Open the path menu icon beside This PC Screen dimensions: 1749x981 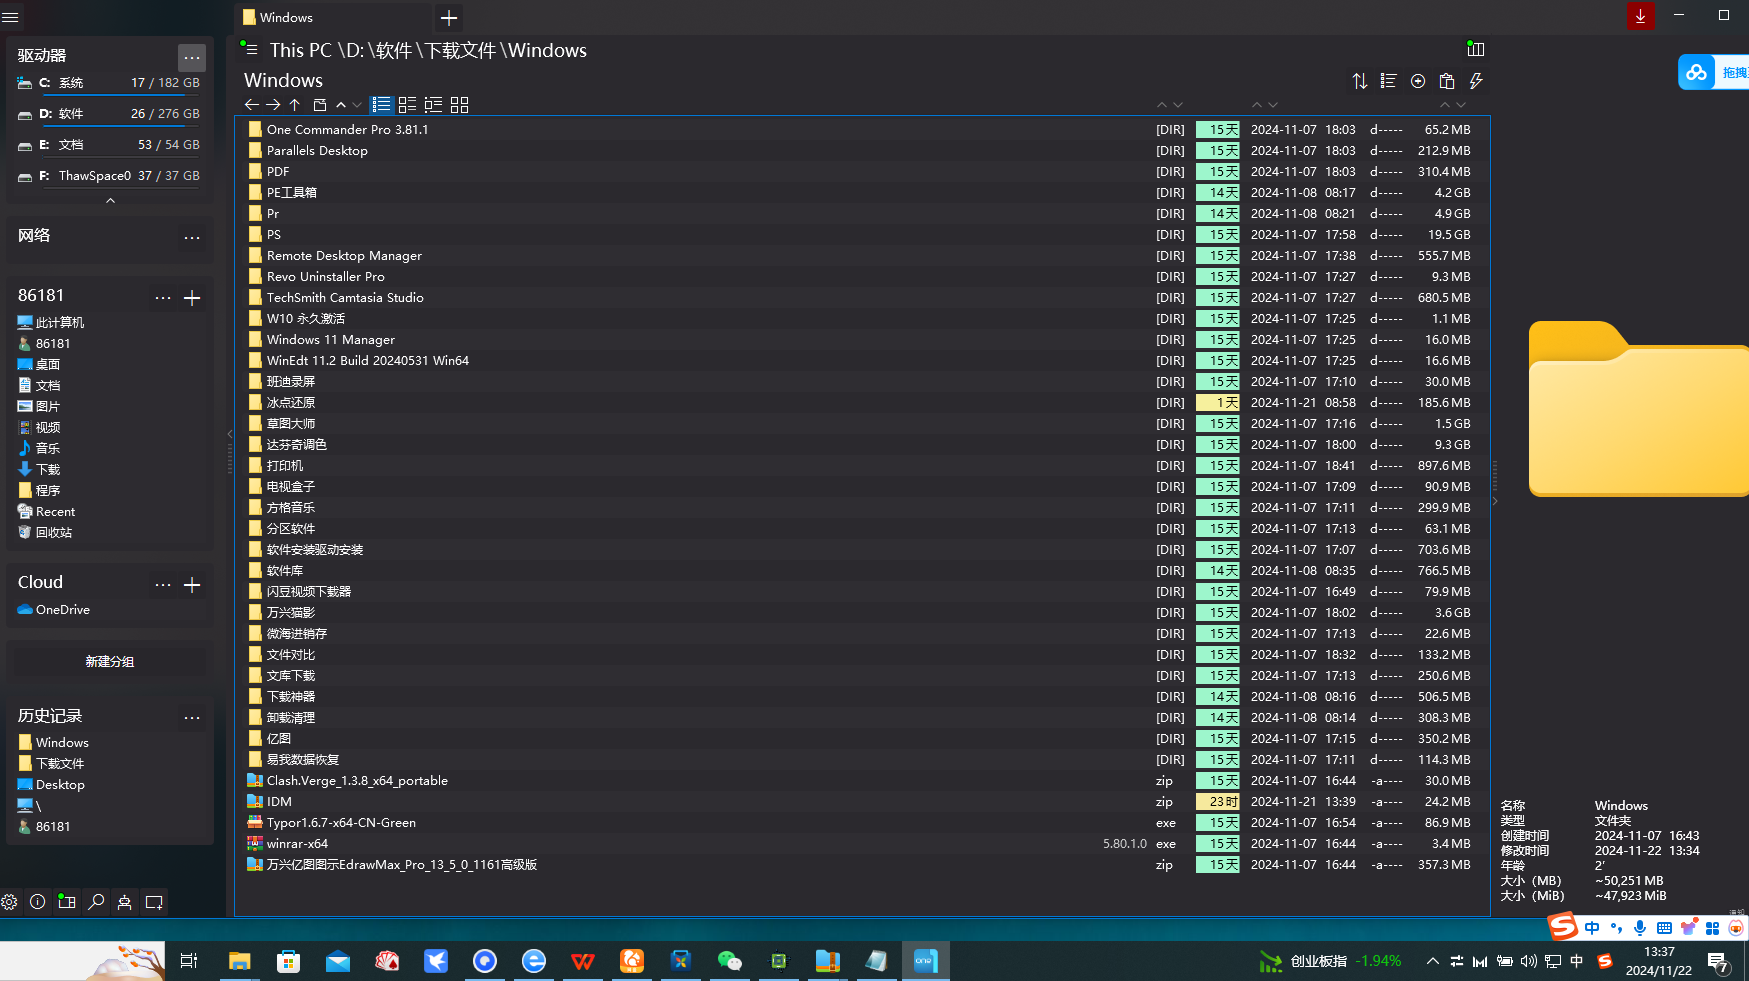coord(249,49)
